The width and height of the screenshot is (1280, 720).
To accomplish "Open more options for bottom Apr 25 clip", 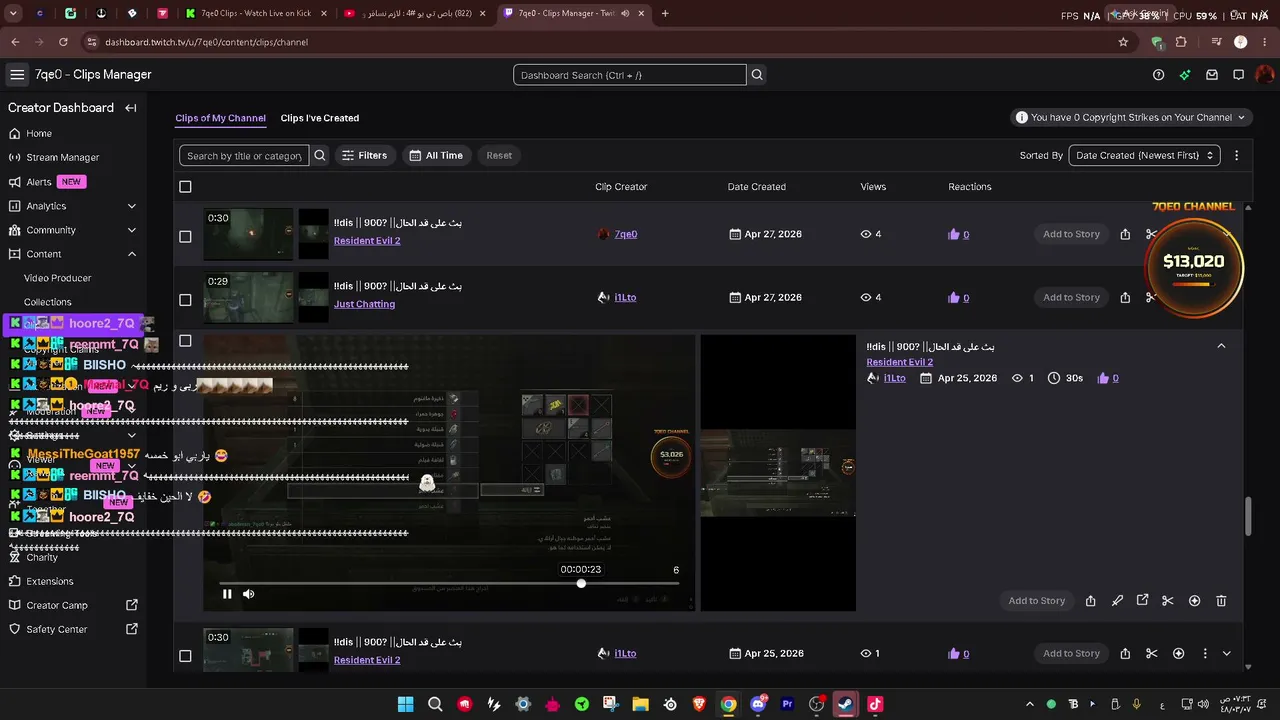I will [x=1204, y=654].
